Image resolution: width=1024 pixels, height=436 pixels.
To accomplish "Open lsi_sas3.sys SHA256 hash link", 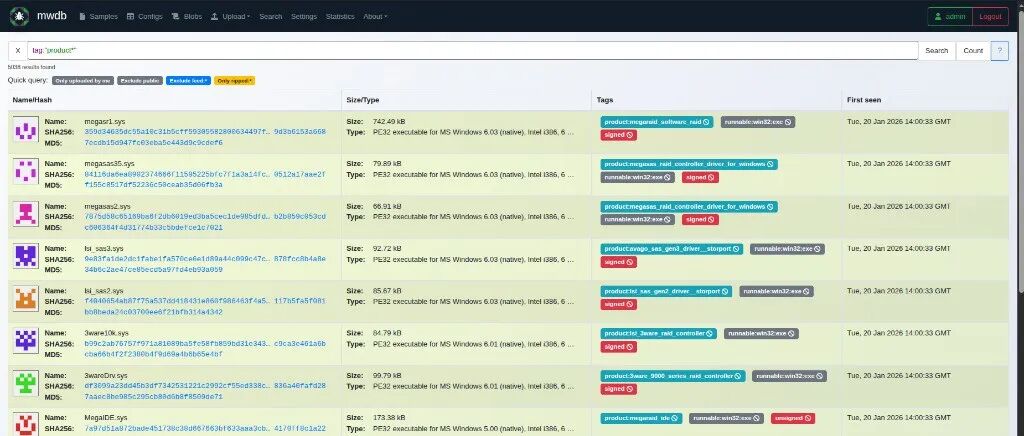I will (205, 259).
